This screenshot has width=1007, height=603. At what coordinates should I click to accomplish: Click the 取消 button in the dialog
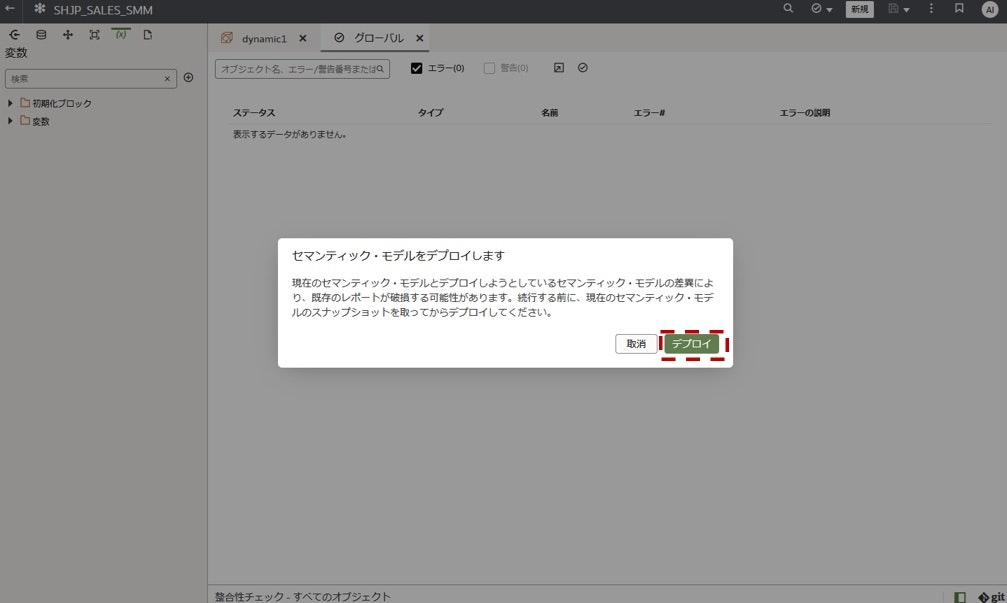pyautogui.click(x=636, y=344)
